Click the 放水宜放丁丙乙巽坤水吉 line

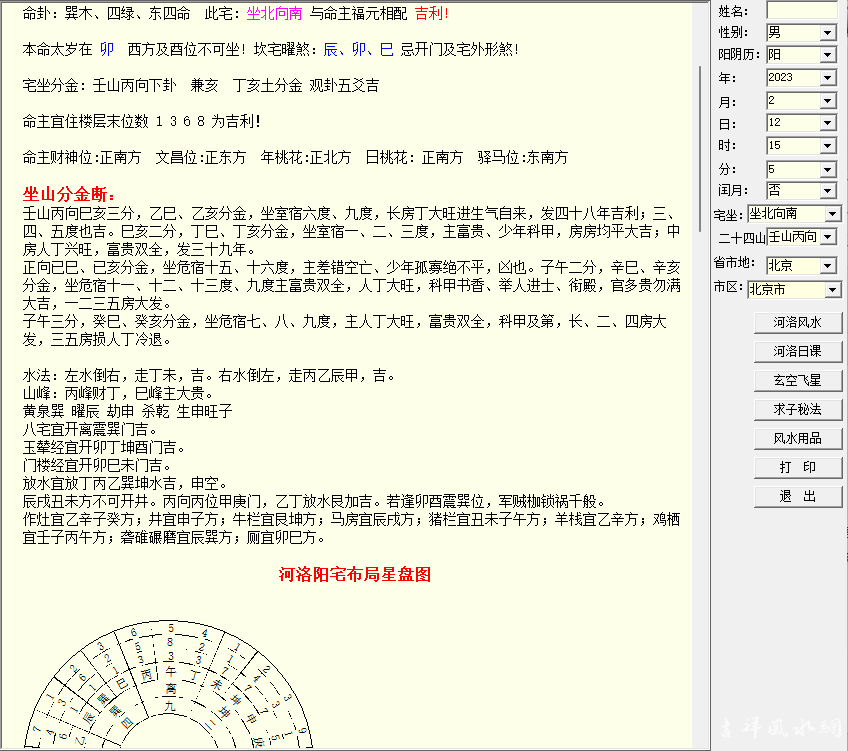(x=125, y=483)
